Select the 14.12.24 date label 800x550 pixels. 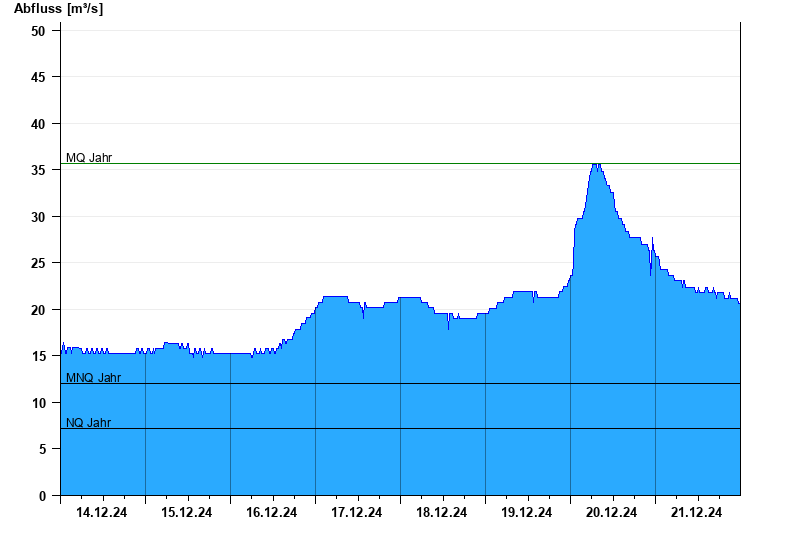tap(102, 512)
